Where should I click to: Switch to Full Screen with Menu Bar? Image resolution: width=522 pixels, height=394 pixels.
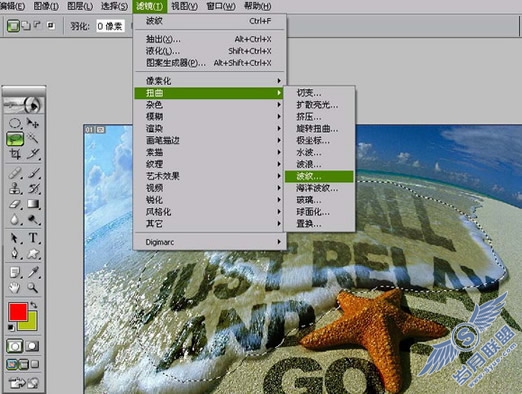[x=23, y=365]
